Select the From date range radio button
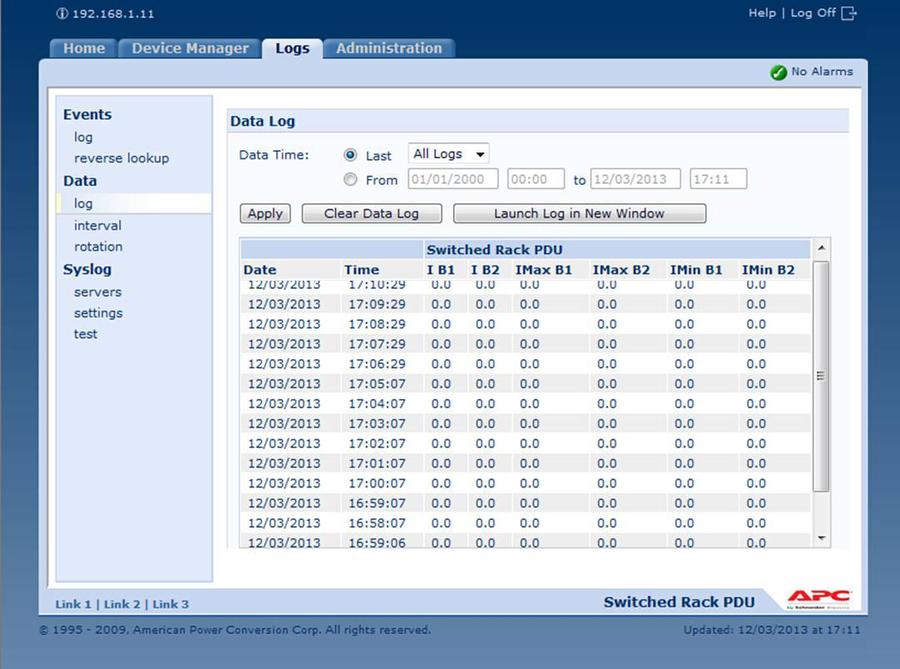This screenshot has height=669, width=900. (x=350, y=180)
